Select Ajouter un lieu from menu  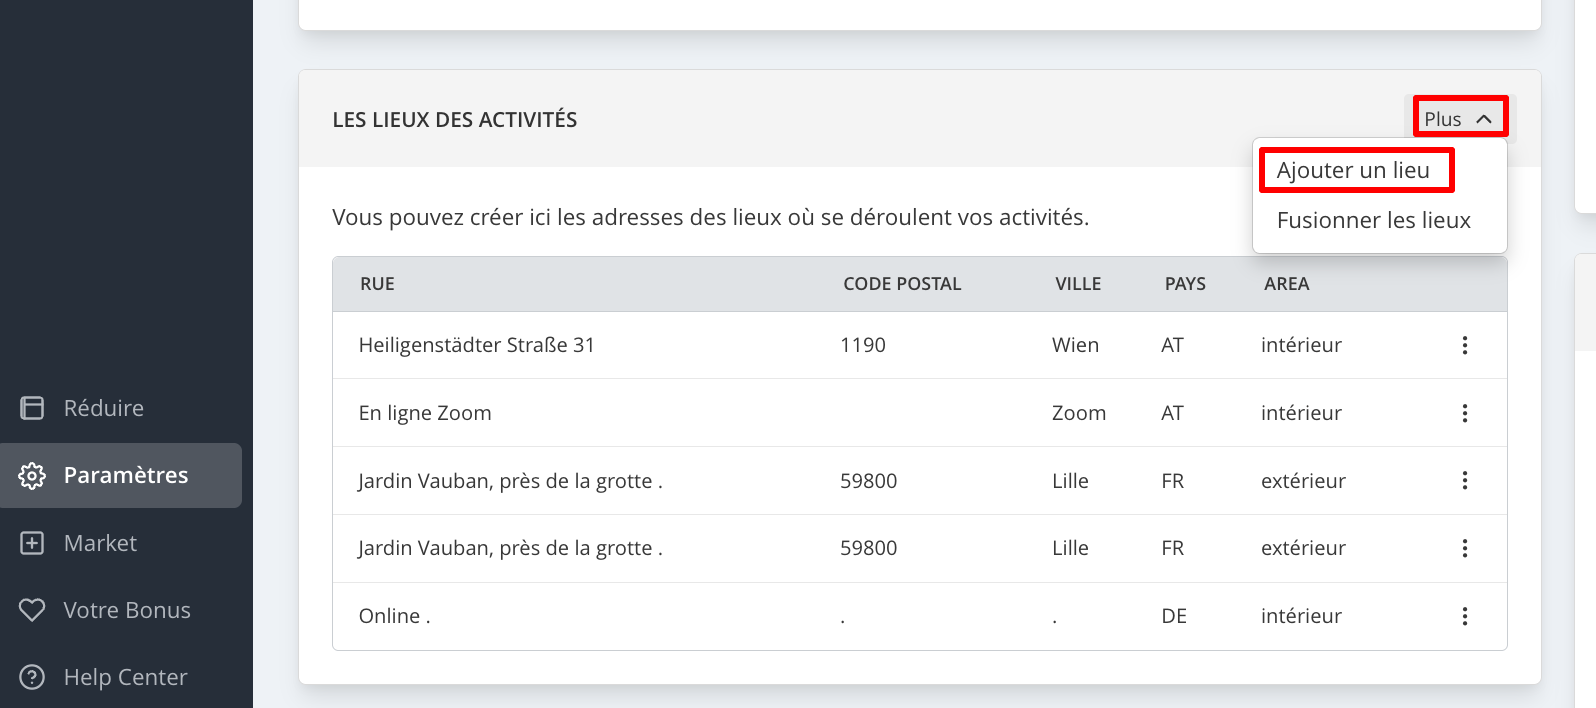click(x=1353, y=170)
